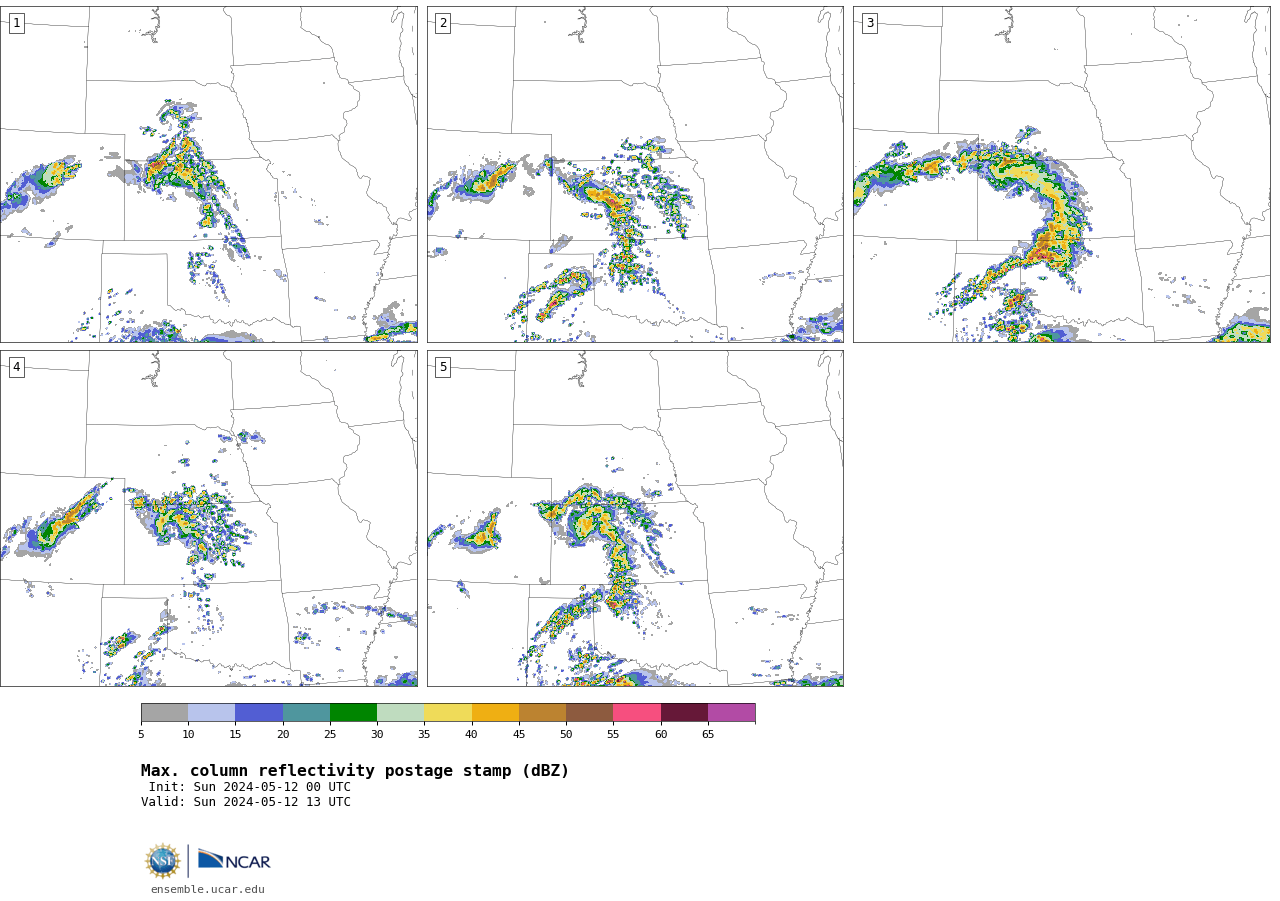Open ensemble member 5 reflectivity map
1280x901 pixels.
[635, 518]
